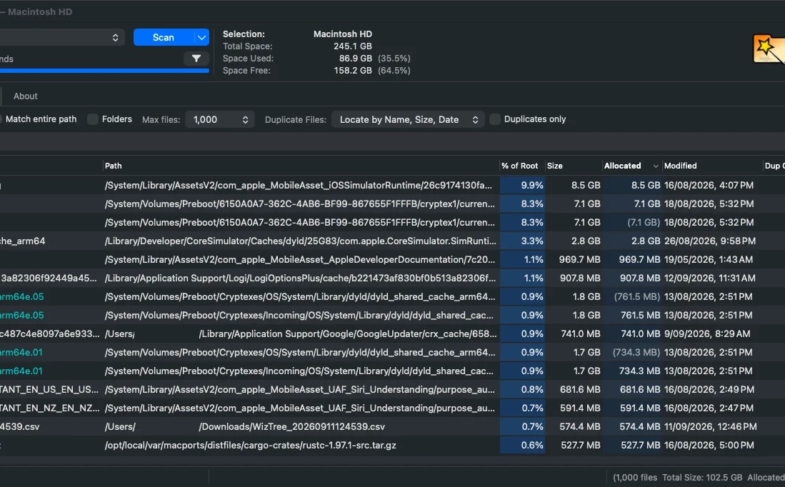Click the Total Space 245.1 GB value

coord(353,46)
